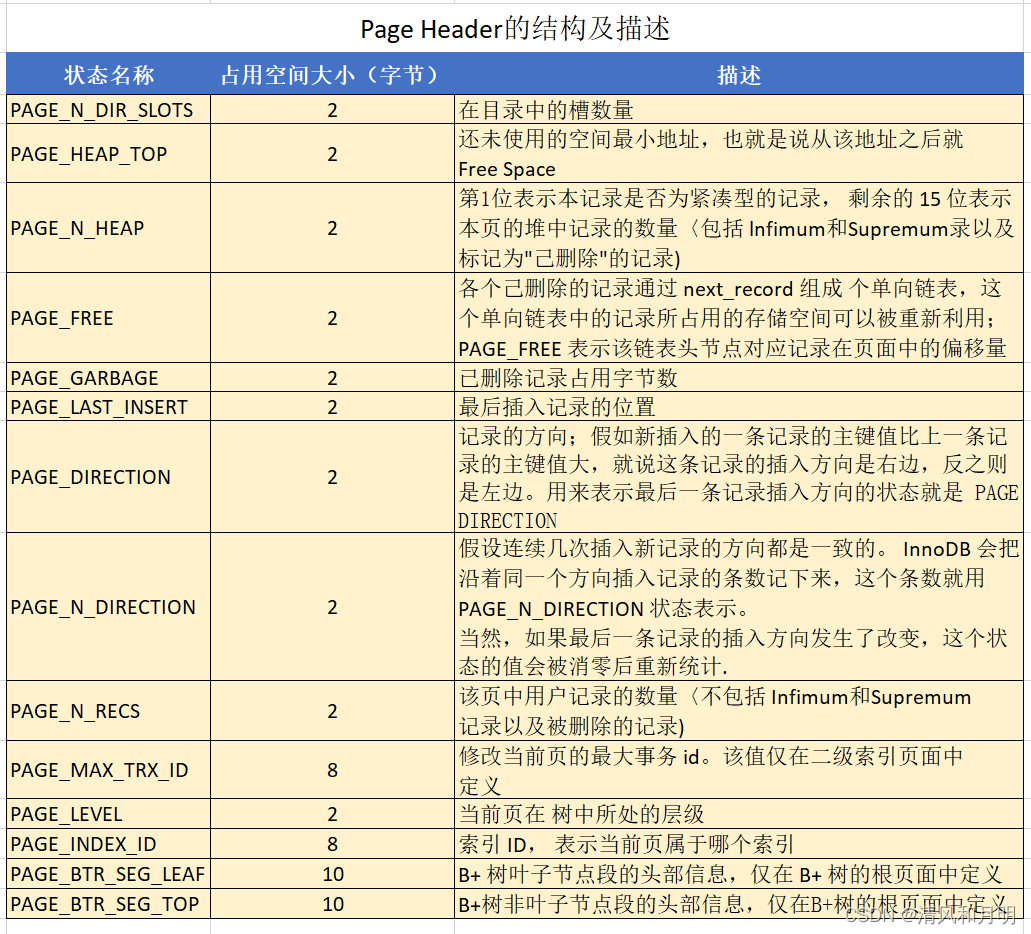
Task: Click description '索引 ID， 表示当前页属于哪个索引'
Action: (x=739, y=844)
